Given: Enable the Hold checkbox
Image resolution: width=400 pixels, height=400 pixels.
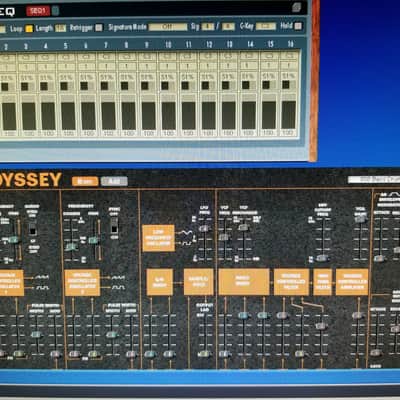Looking at the screenshot, I should [x=298, y=26].
